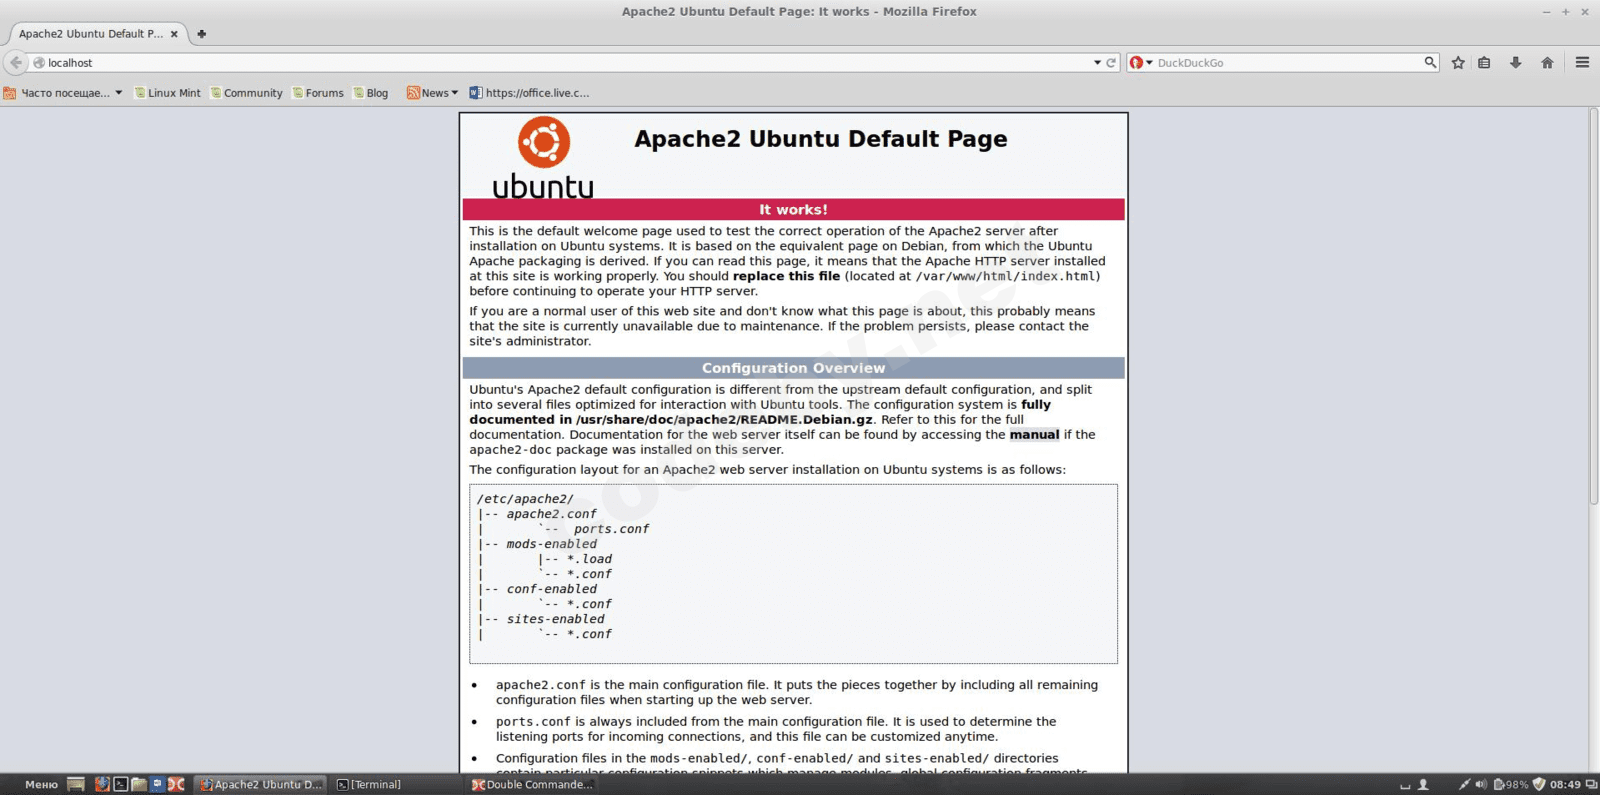1600x795 pixels.
Task: Click the window list icon at panel end
Action: click(1591, 785)
